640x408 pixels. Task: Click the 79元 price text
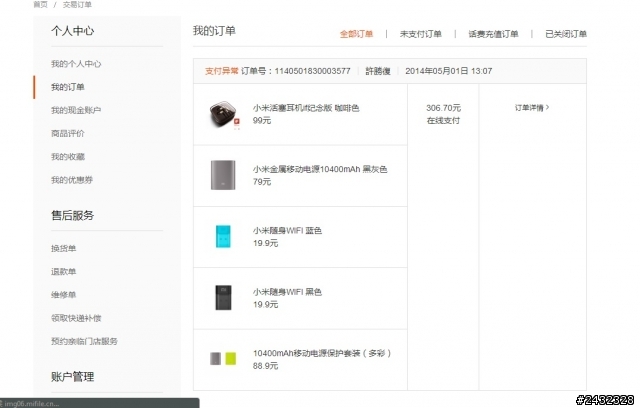click(262, 182)
